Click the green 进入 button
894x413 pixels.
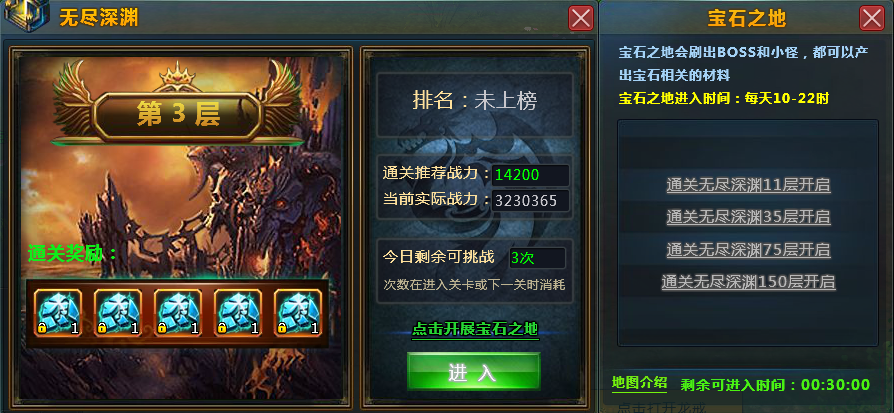(473, 371)
